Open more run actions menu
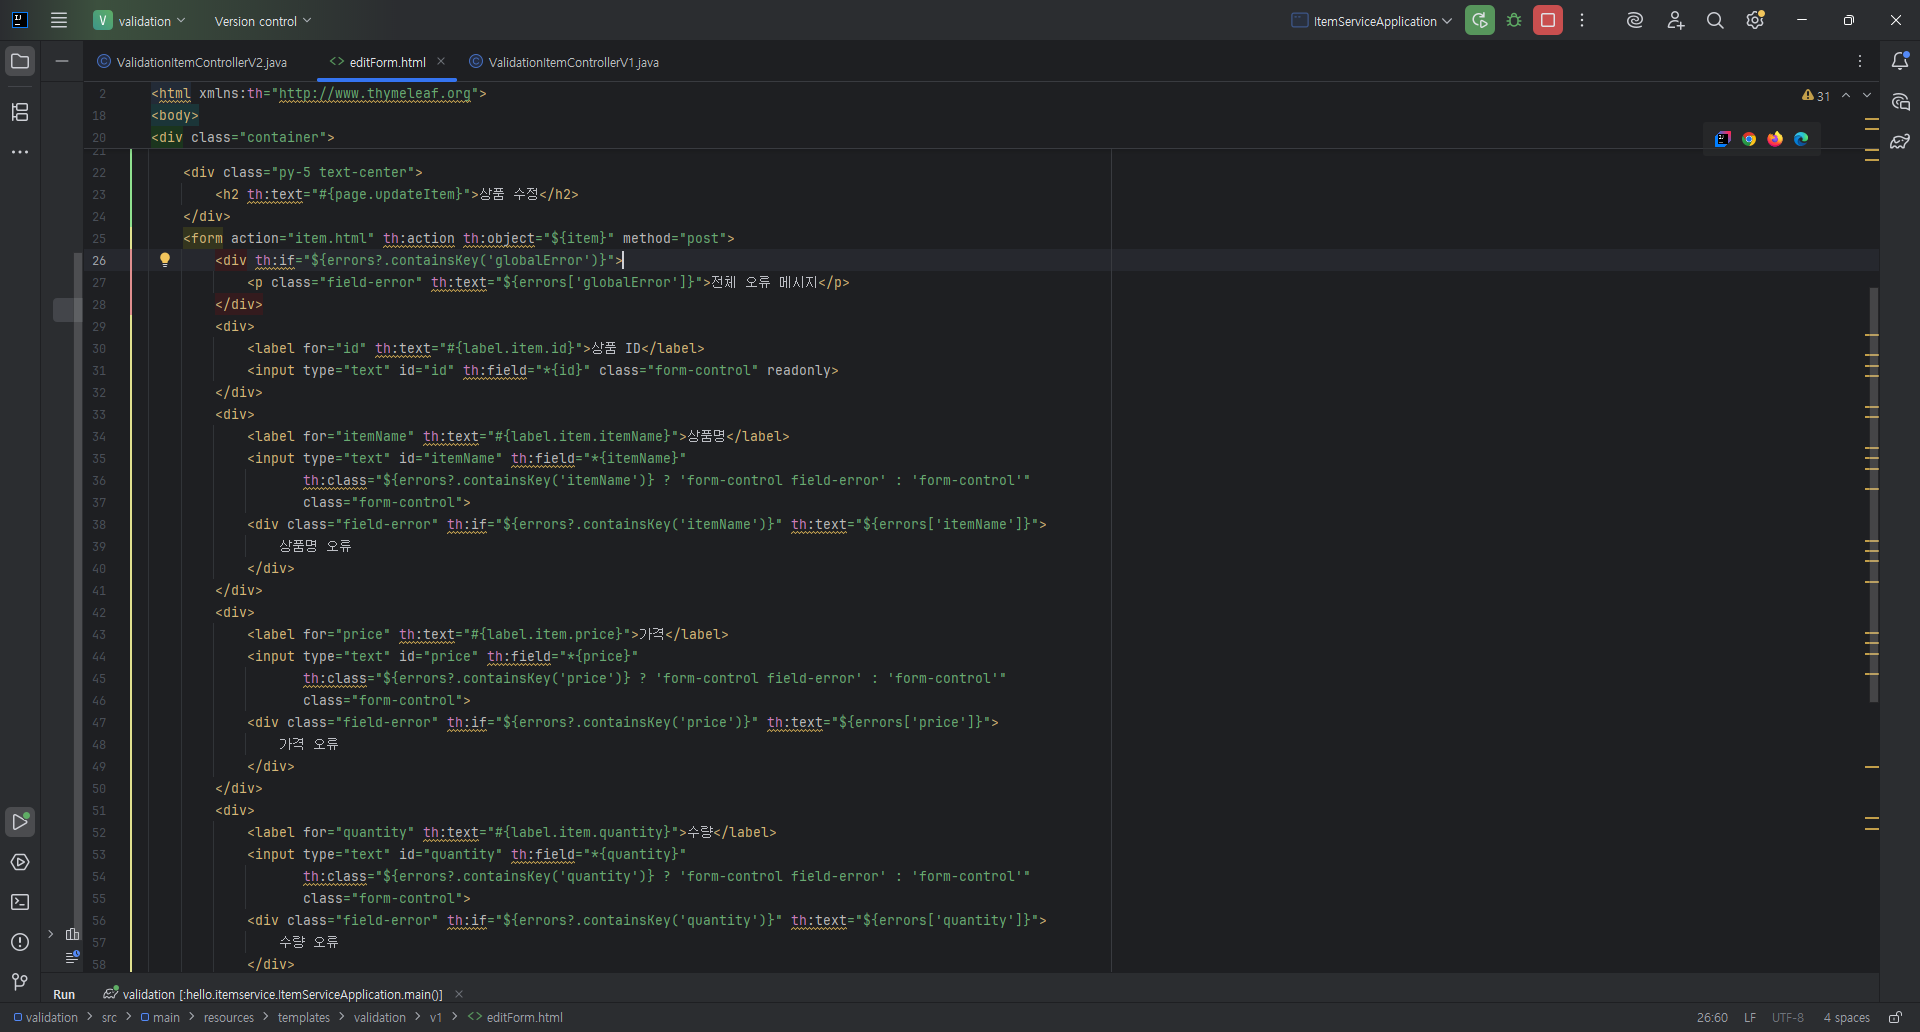The height and width of the screenshot is (1032, 1920). tap(1582, 20)
